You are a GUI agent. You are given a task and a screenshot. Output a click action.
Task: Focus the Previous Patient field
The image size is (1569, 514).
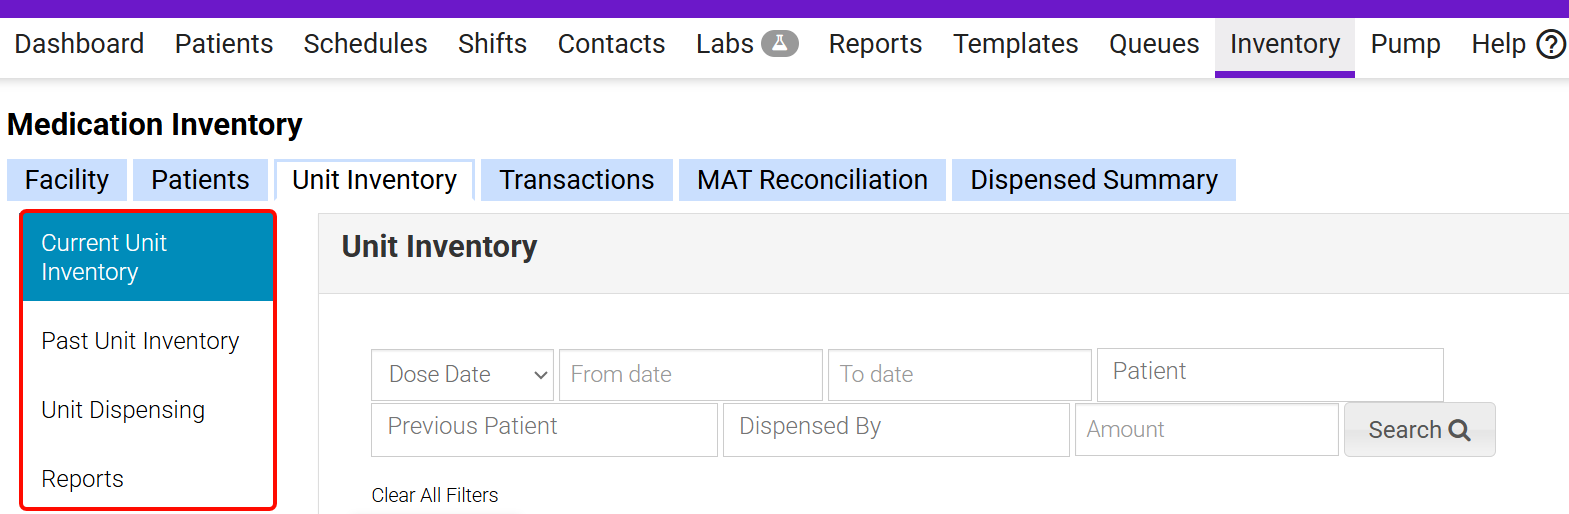coord(544,428)
